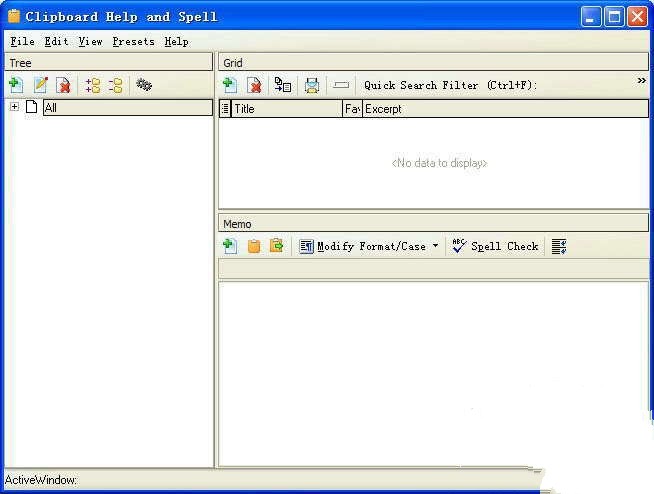Create new memo with green plus icon
Image resolution: width=654 pixels, height=494 pixels.
point(230,246)
